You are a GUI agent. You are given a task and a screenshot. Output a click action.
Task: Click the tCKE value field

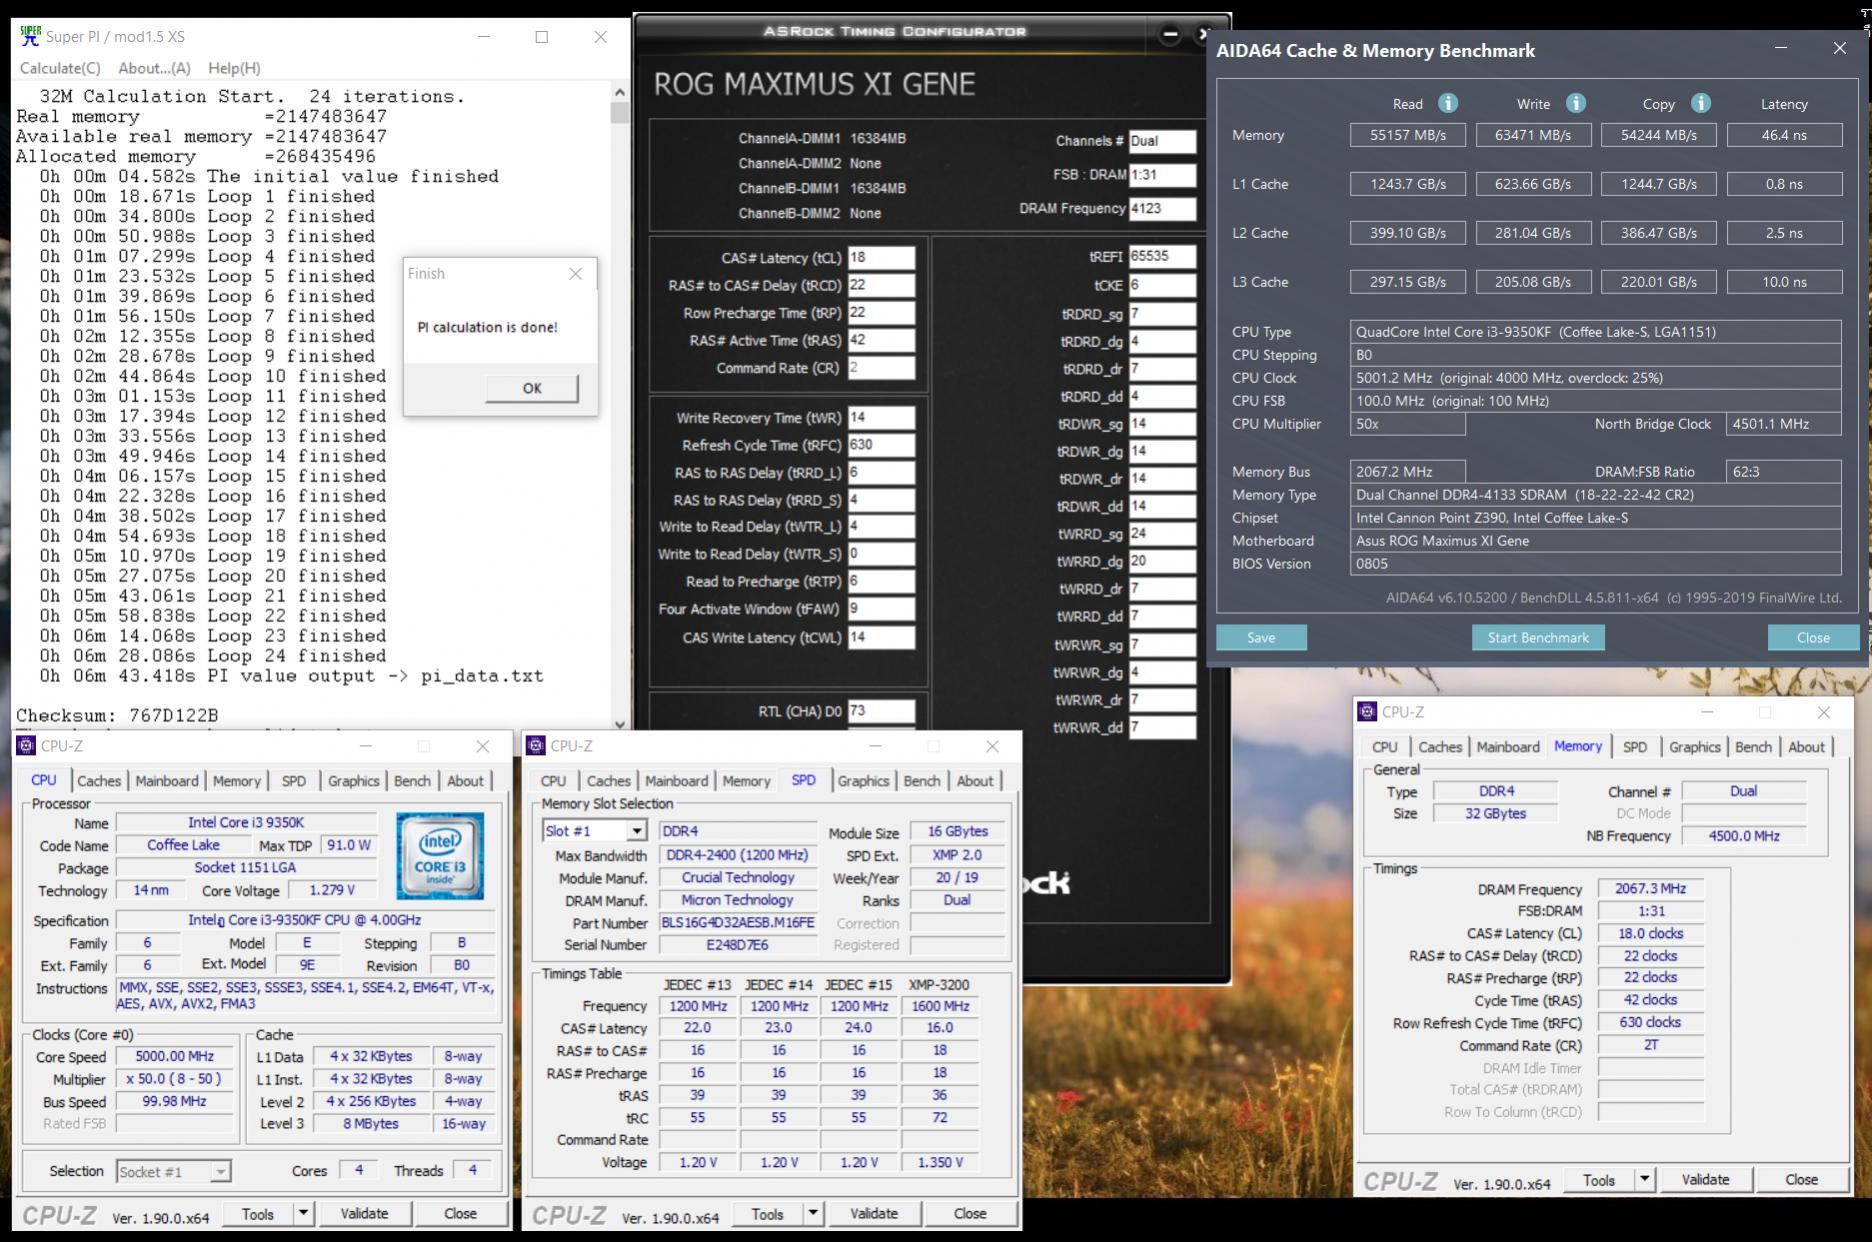(x=1162, y=285)
